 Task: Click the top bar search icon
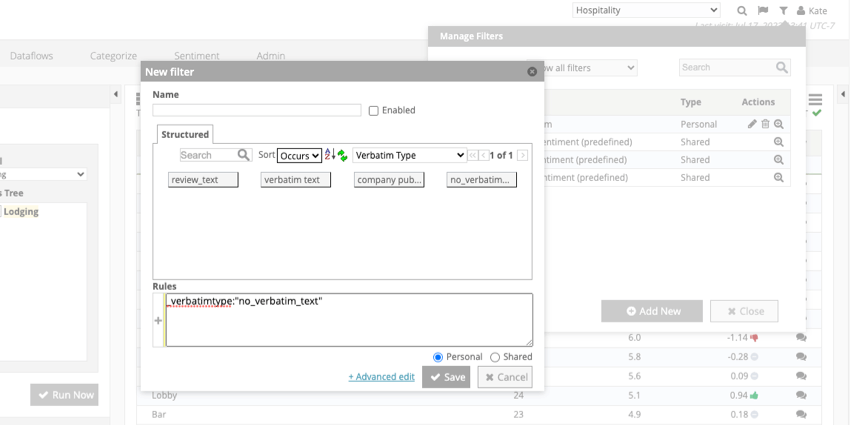click(742, 10)
